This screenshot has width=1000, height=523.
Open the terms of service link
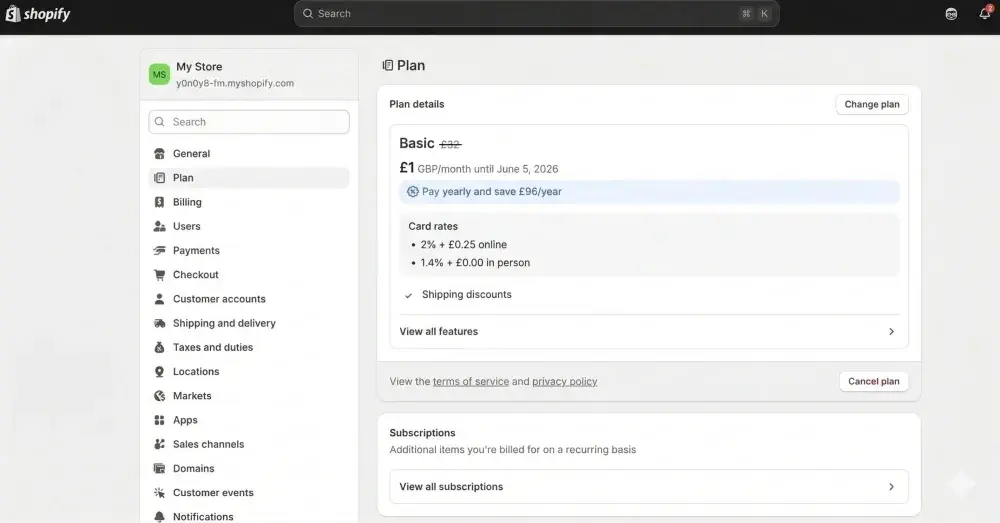471,381
